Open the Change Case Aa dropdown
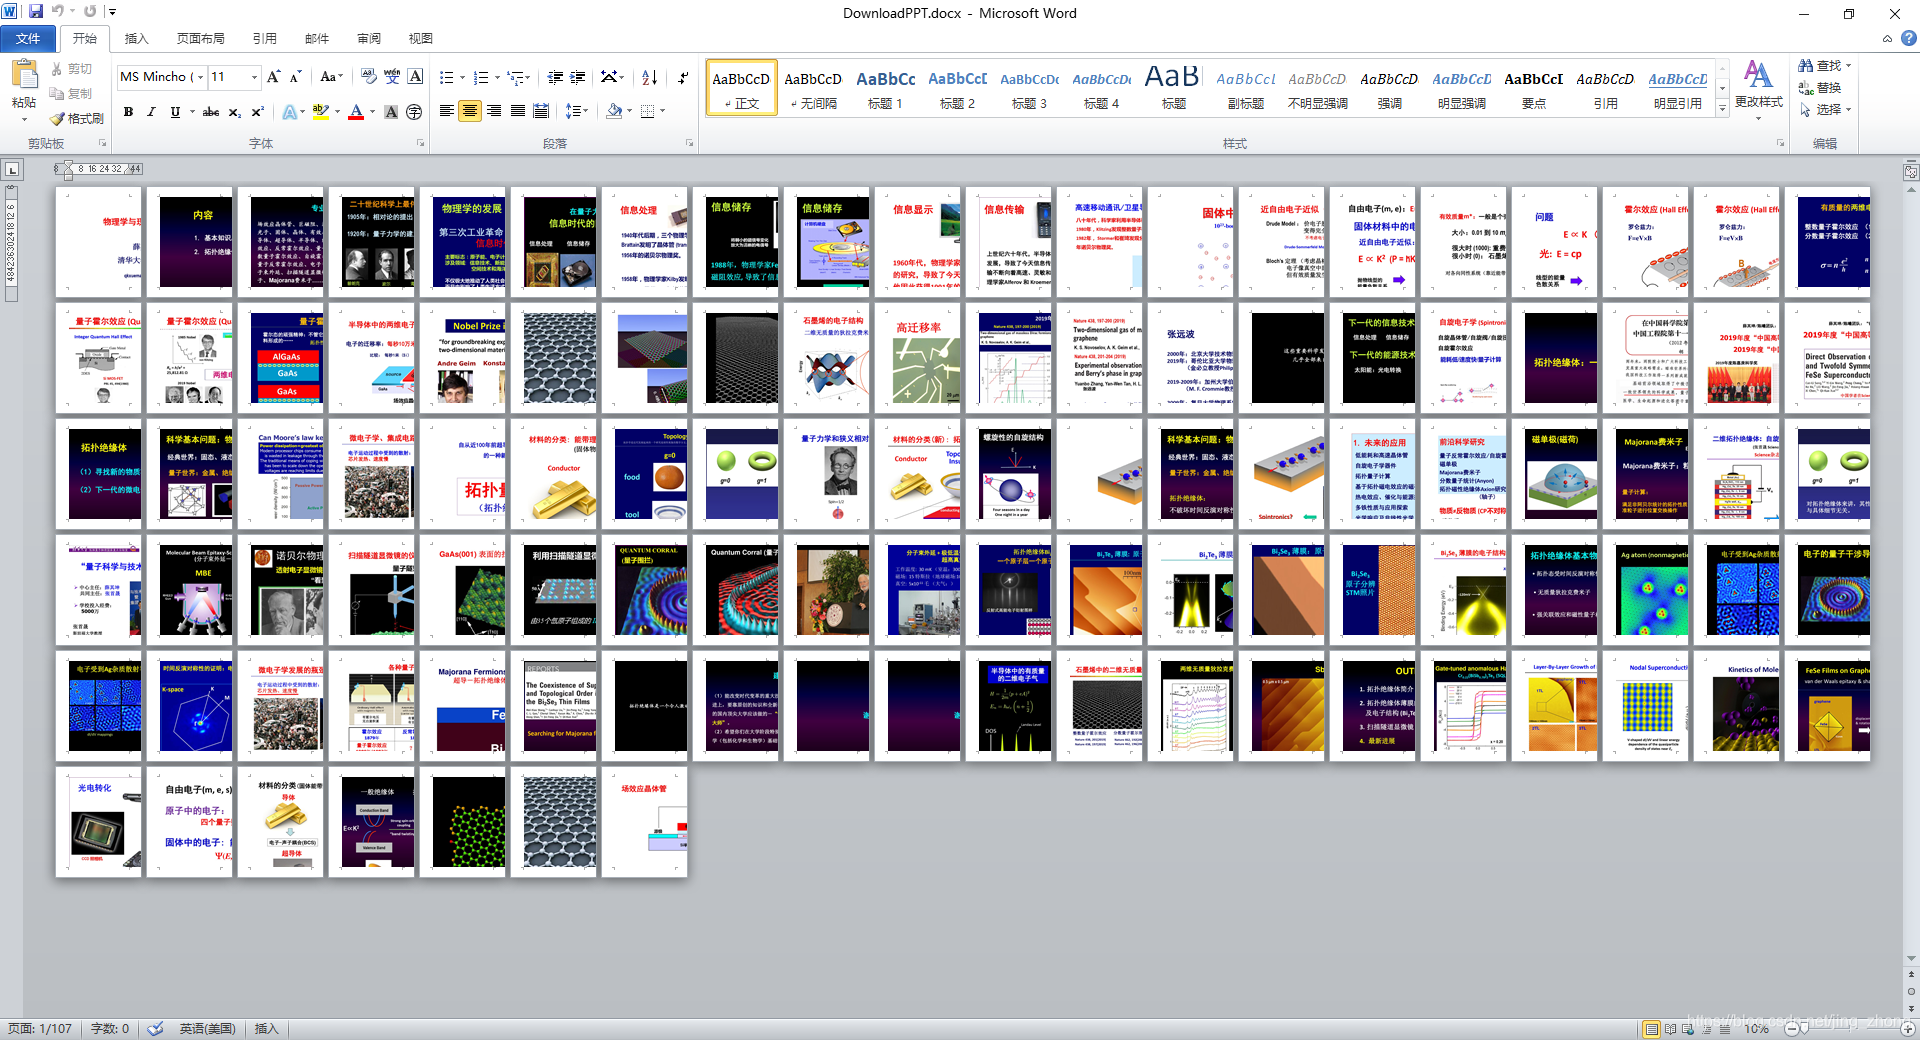This screenshot has height=1040, width=1920. pos(331,77)
